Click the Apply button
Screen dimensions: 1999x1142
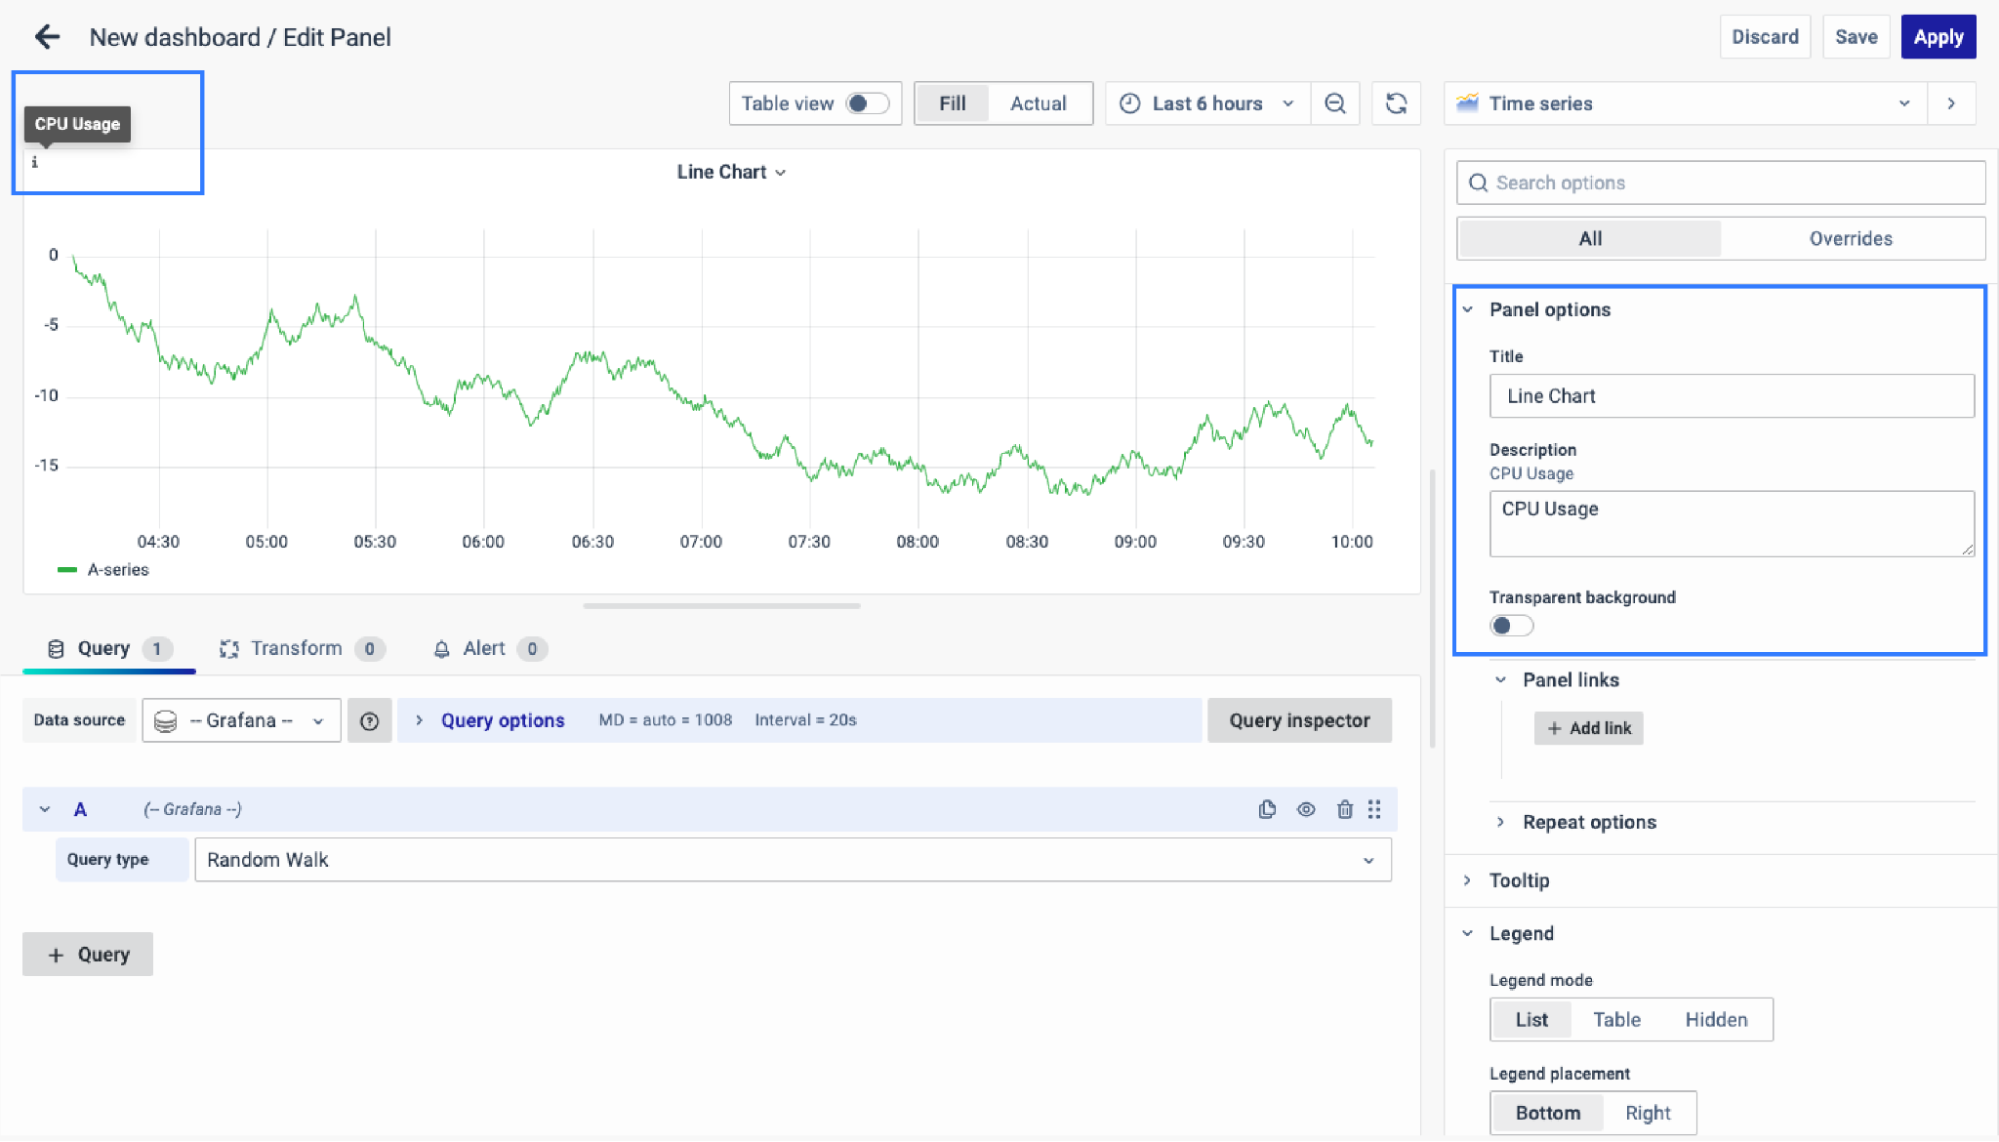[x=1937, y=37]
